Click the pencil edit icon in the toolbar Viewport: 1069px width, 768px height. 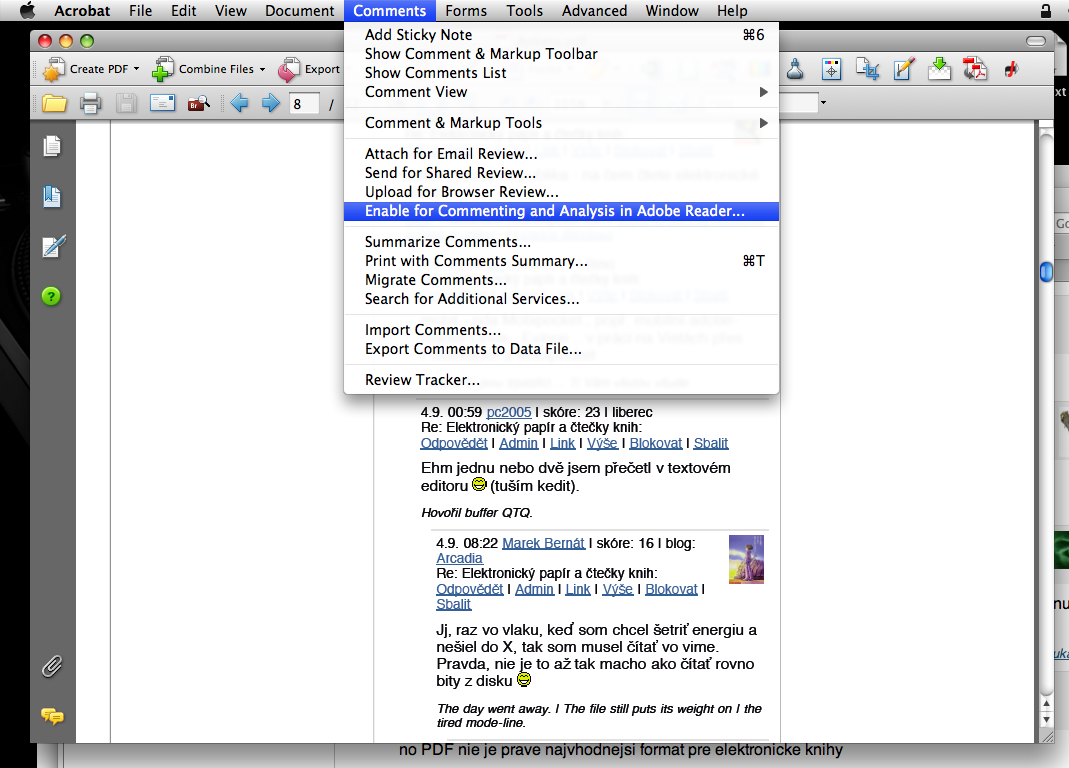[903, 69]
